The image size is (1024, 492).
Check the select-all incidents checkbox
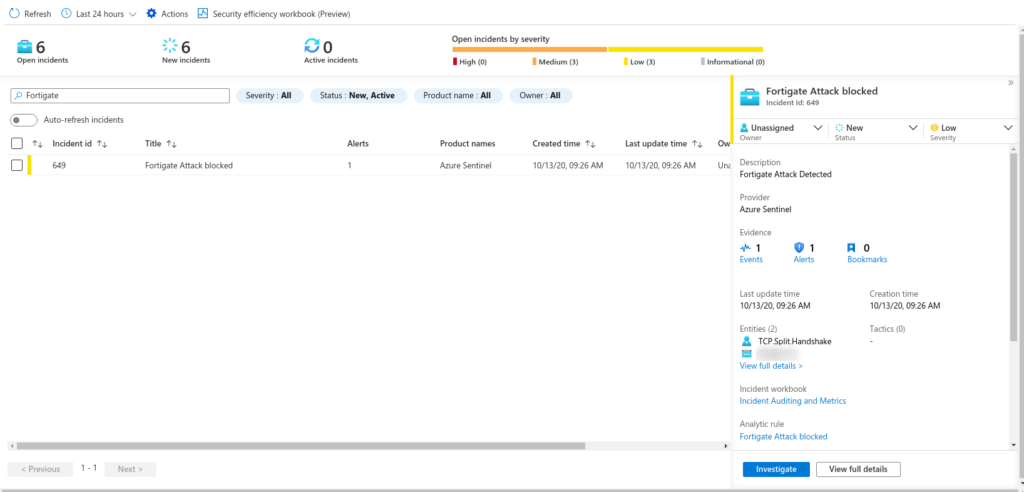(x=17, y=144)
